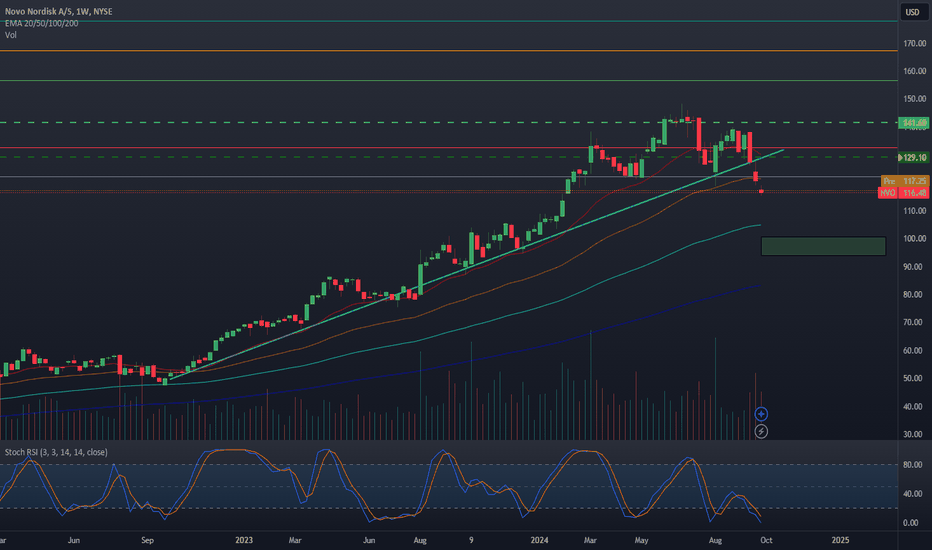Click the 110.00 price axis value
This screenshot has height=550, width=932.
point(915,210)
